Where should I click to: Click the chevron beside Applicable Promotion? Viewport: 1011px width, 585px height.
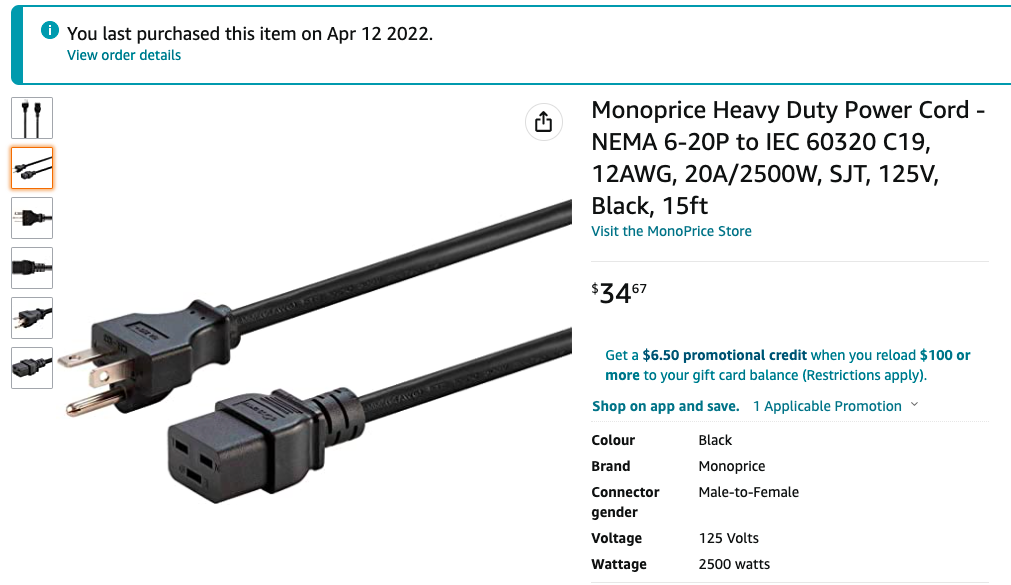[x=914, y=405]
